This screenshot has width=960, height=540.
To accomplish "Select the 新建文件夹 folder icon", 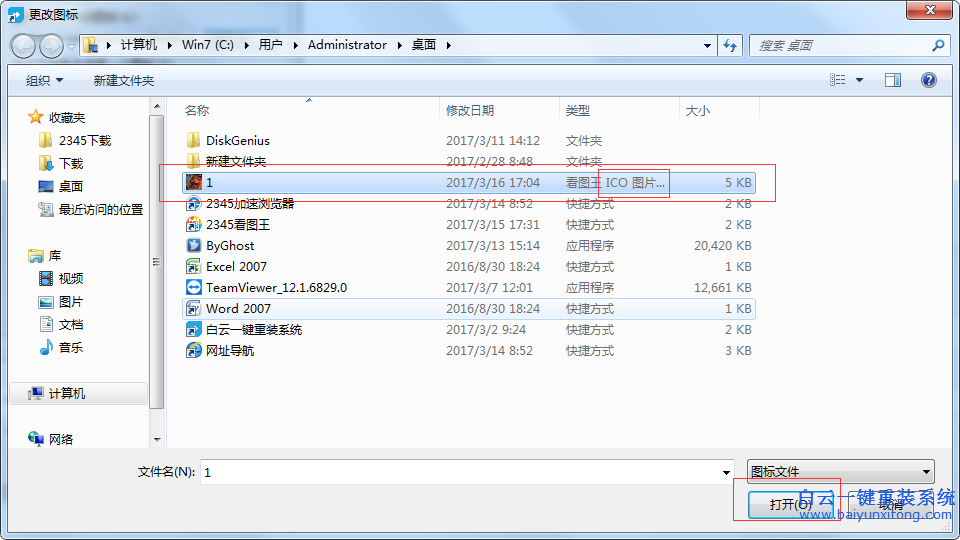I will (x=193, y=161).
